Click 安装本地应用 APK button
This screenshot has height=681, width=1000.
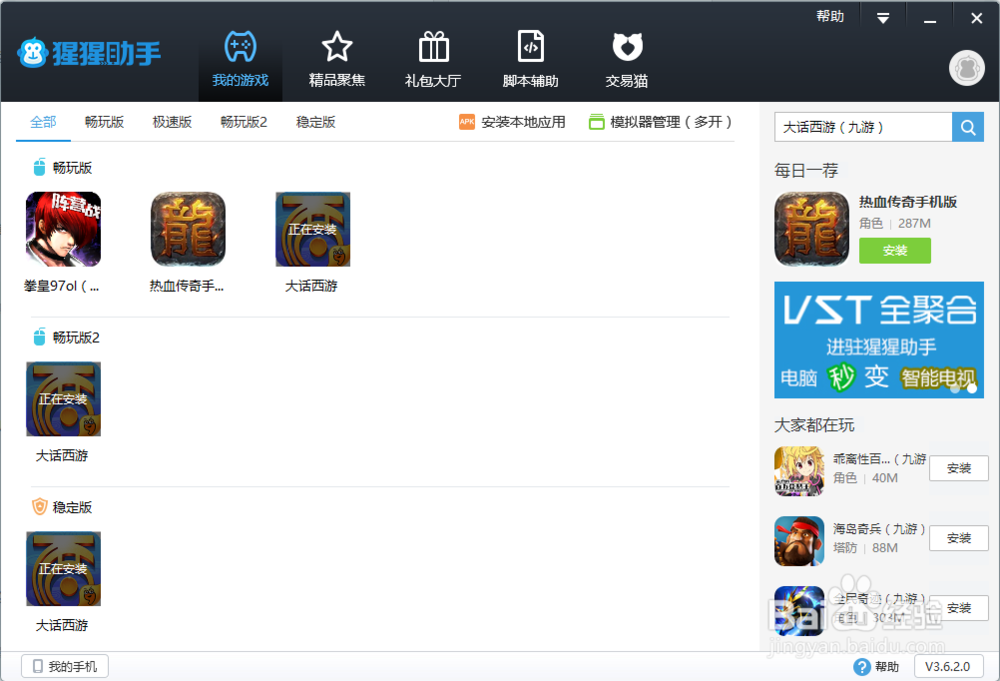[x=512, y=122]
